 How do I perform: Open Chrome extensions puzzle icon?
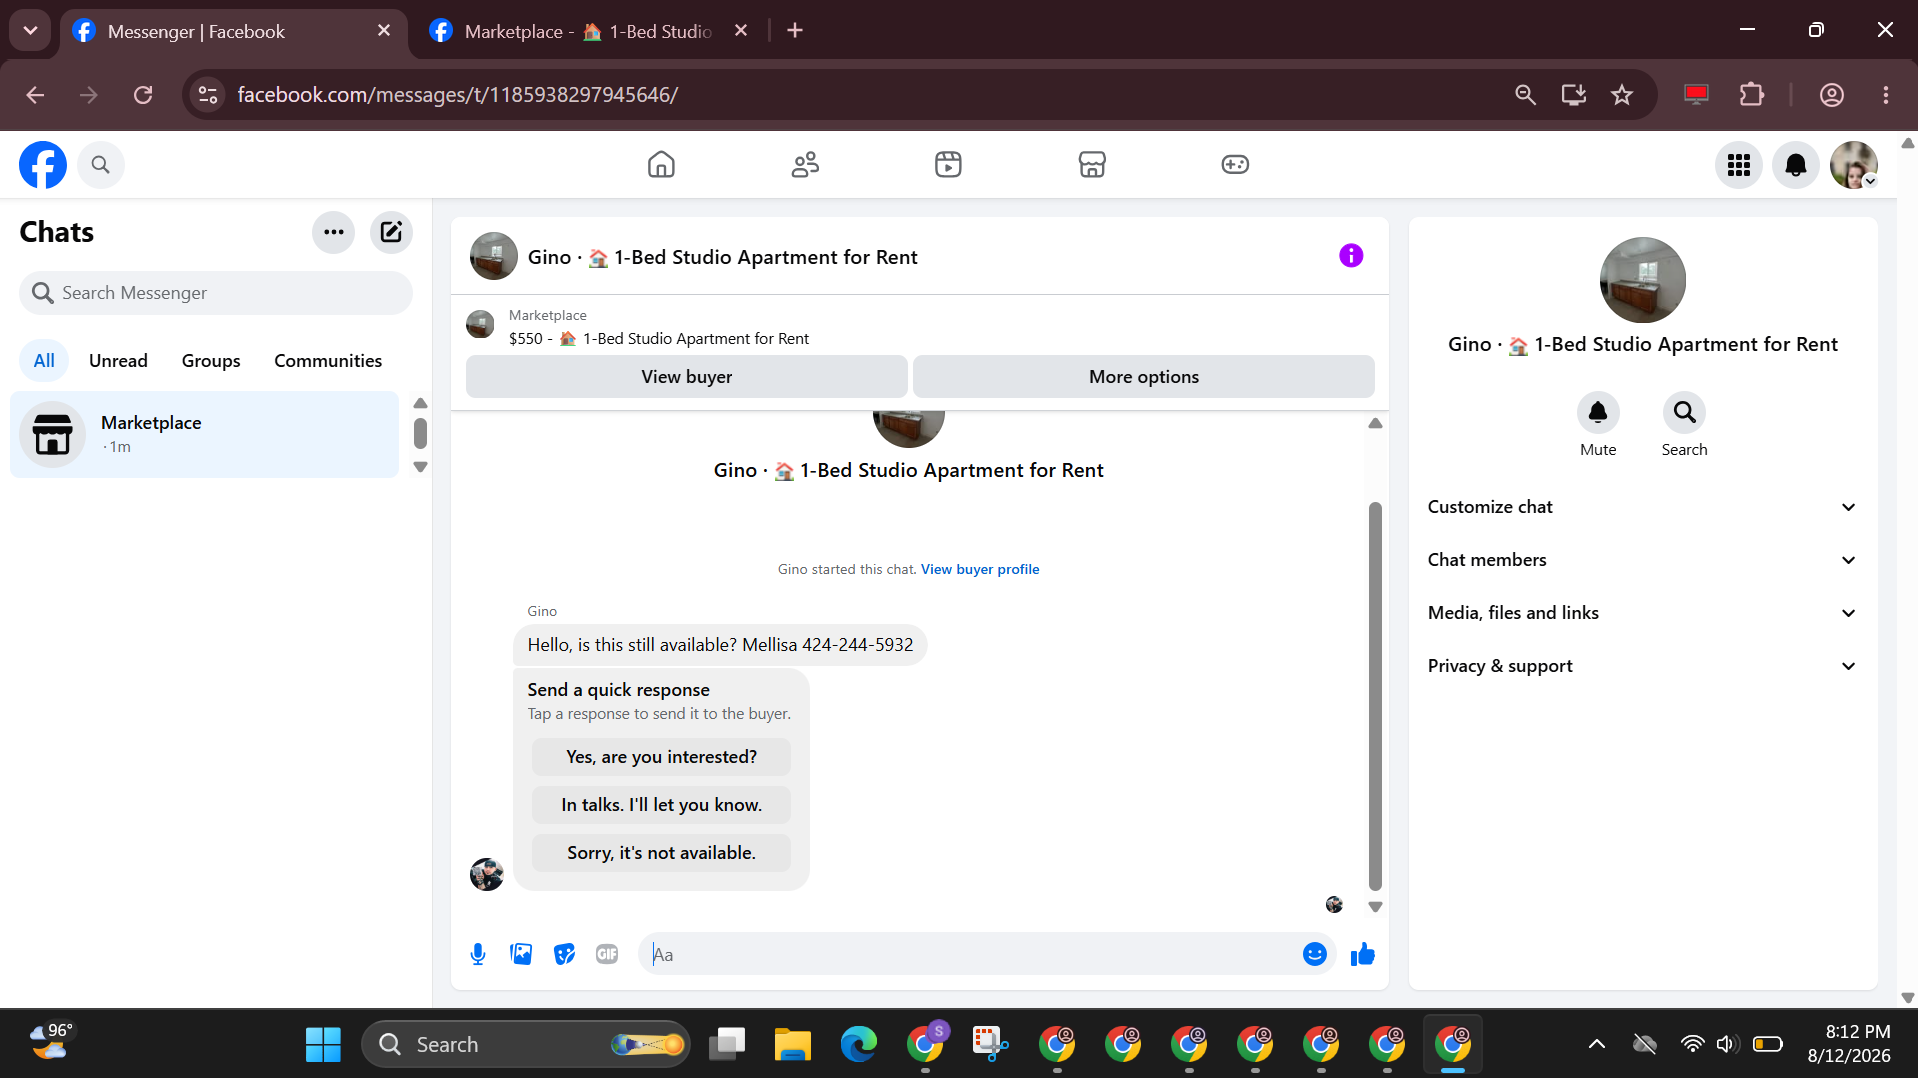coord(1752,95)
